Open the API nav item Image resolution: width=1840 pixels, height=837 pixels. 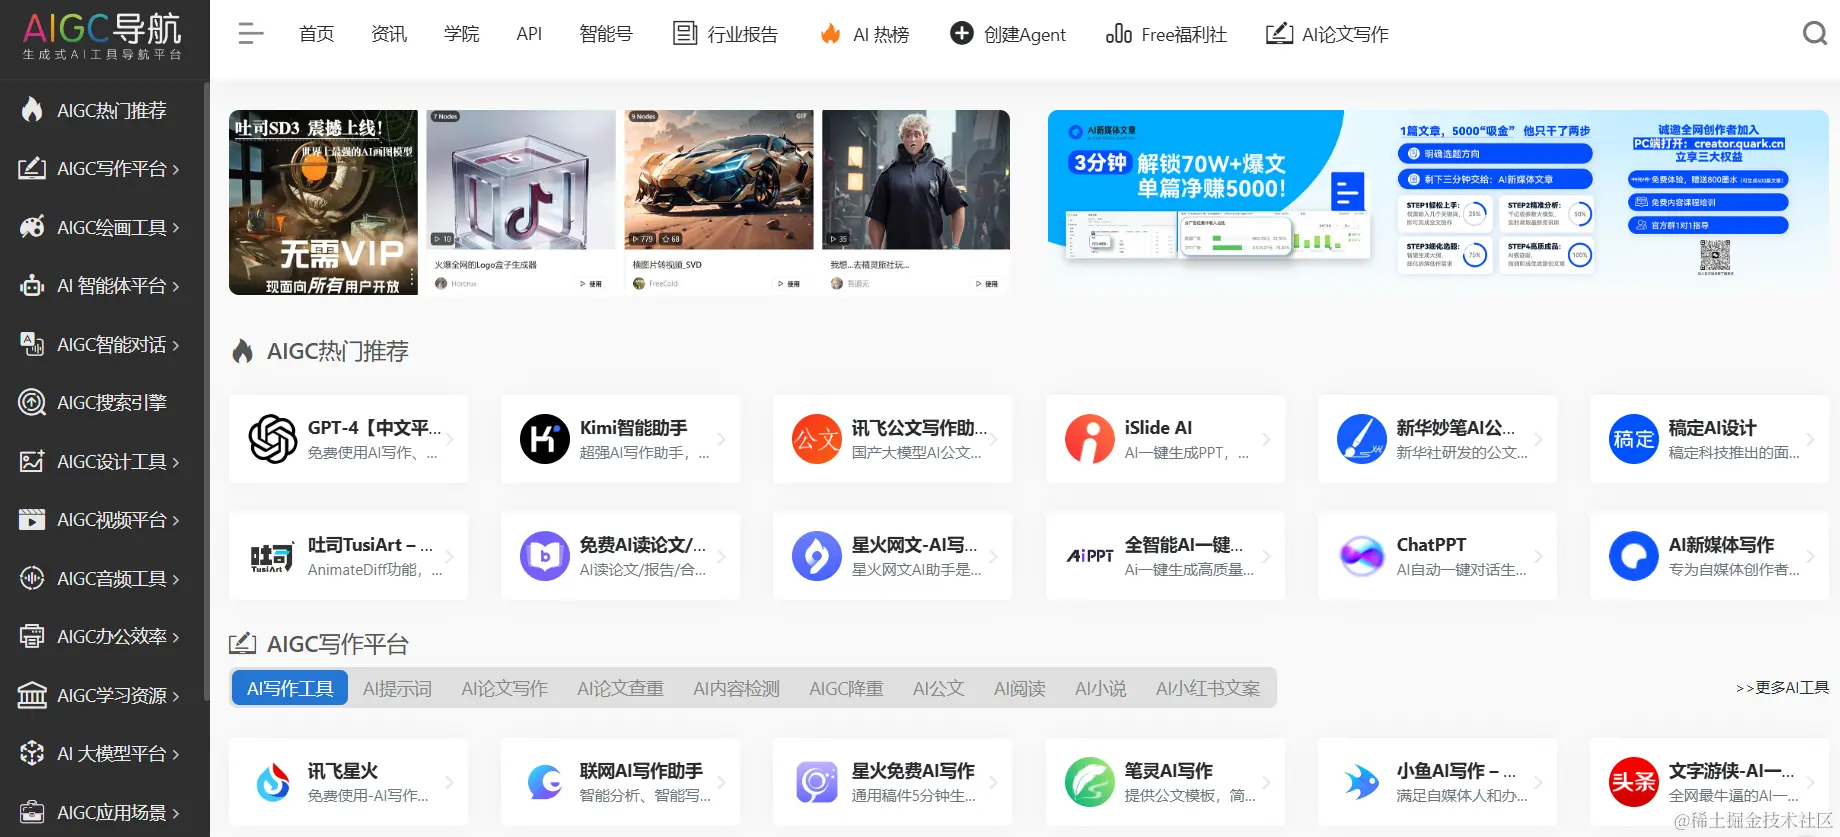[529, 34]
